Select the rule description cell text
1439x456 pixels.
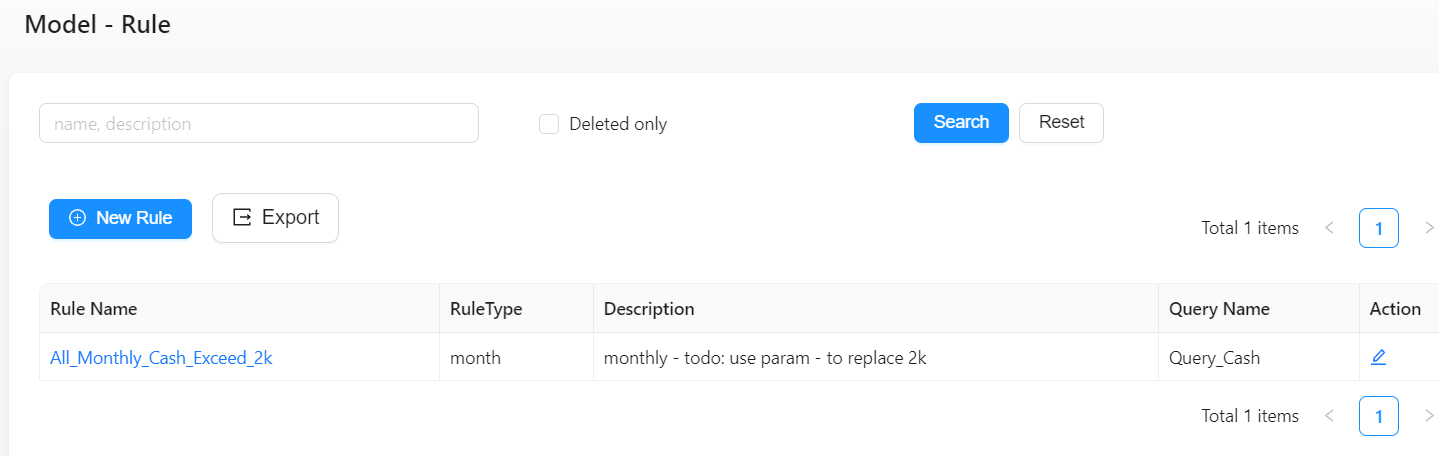765,358
